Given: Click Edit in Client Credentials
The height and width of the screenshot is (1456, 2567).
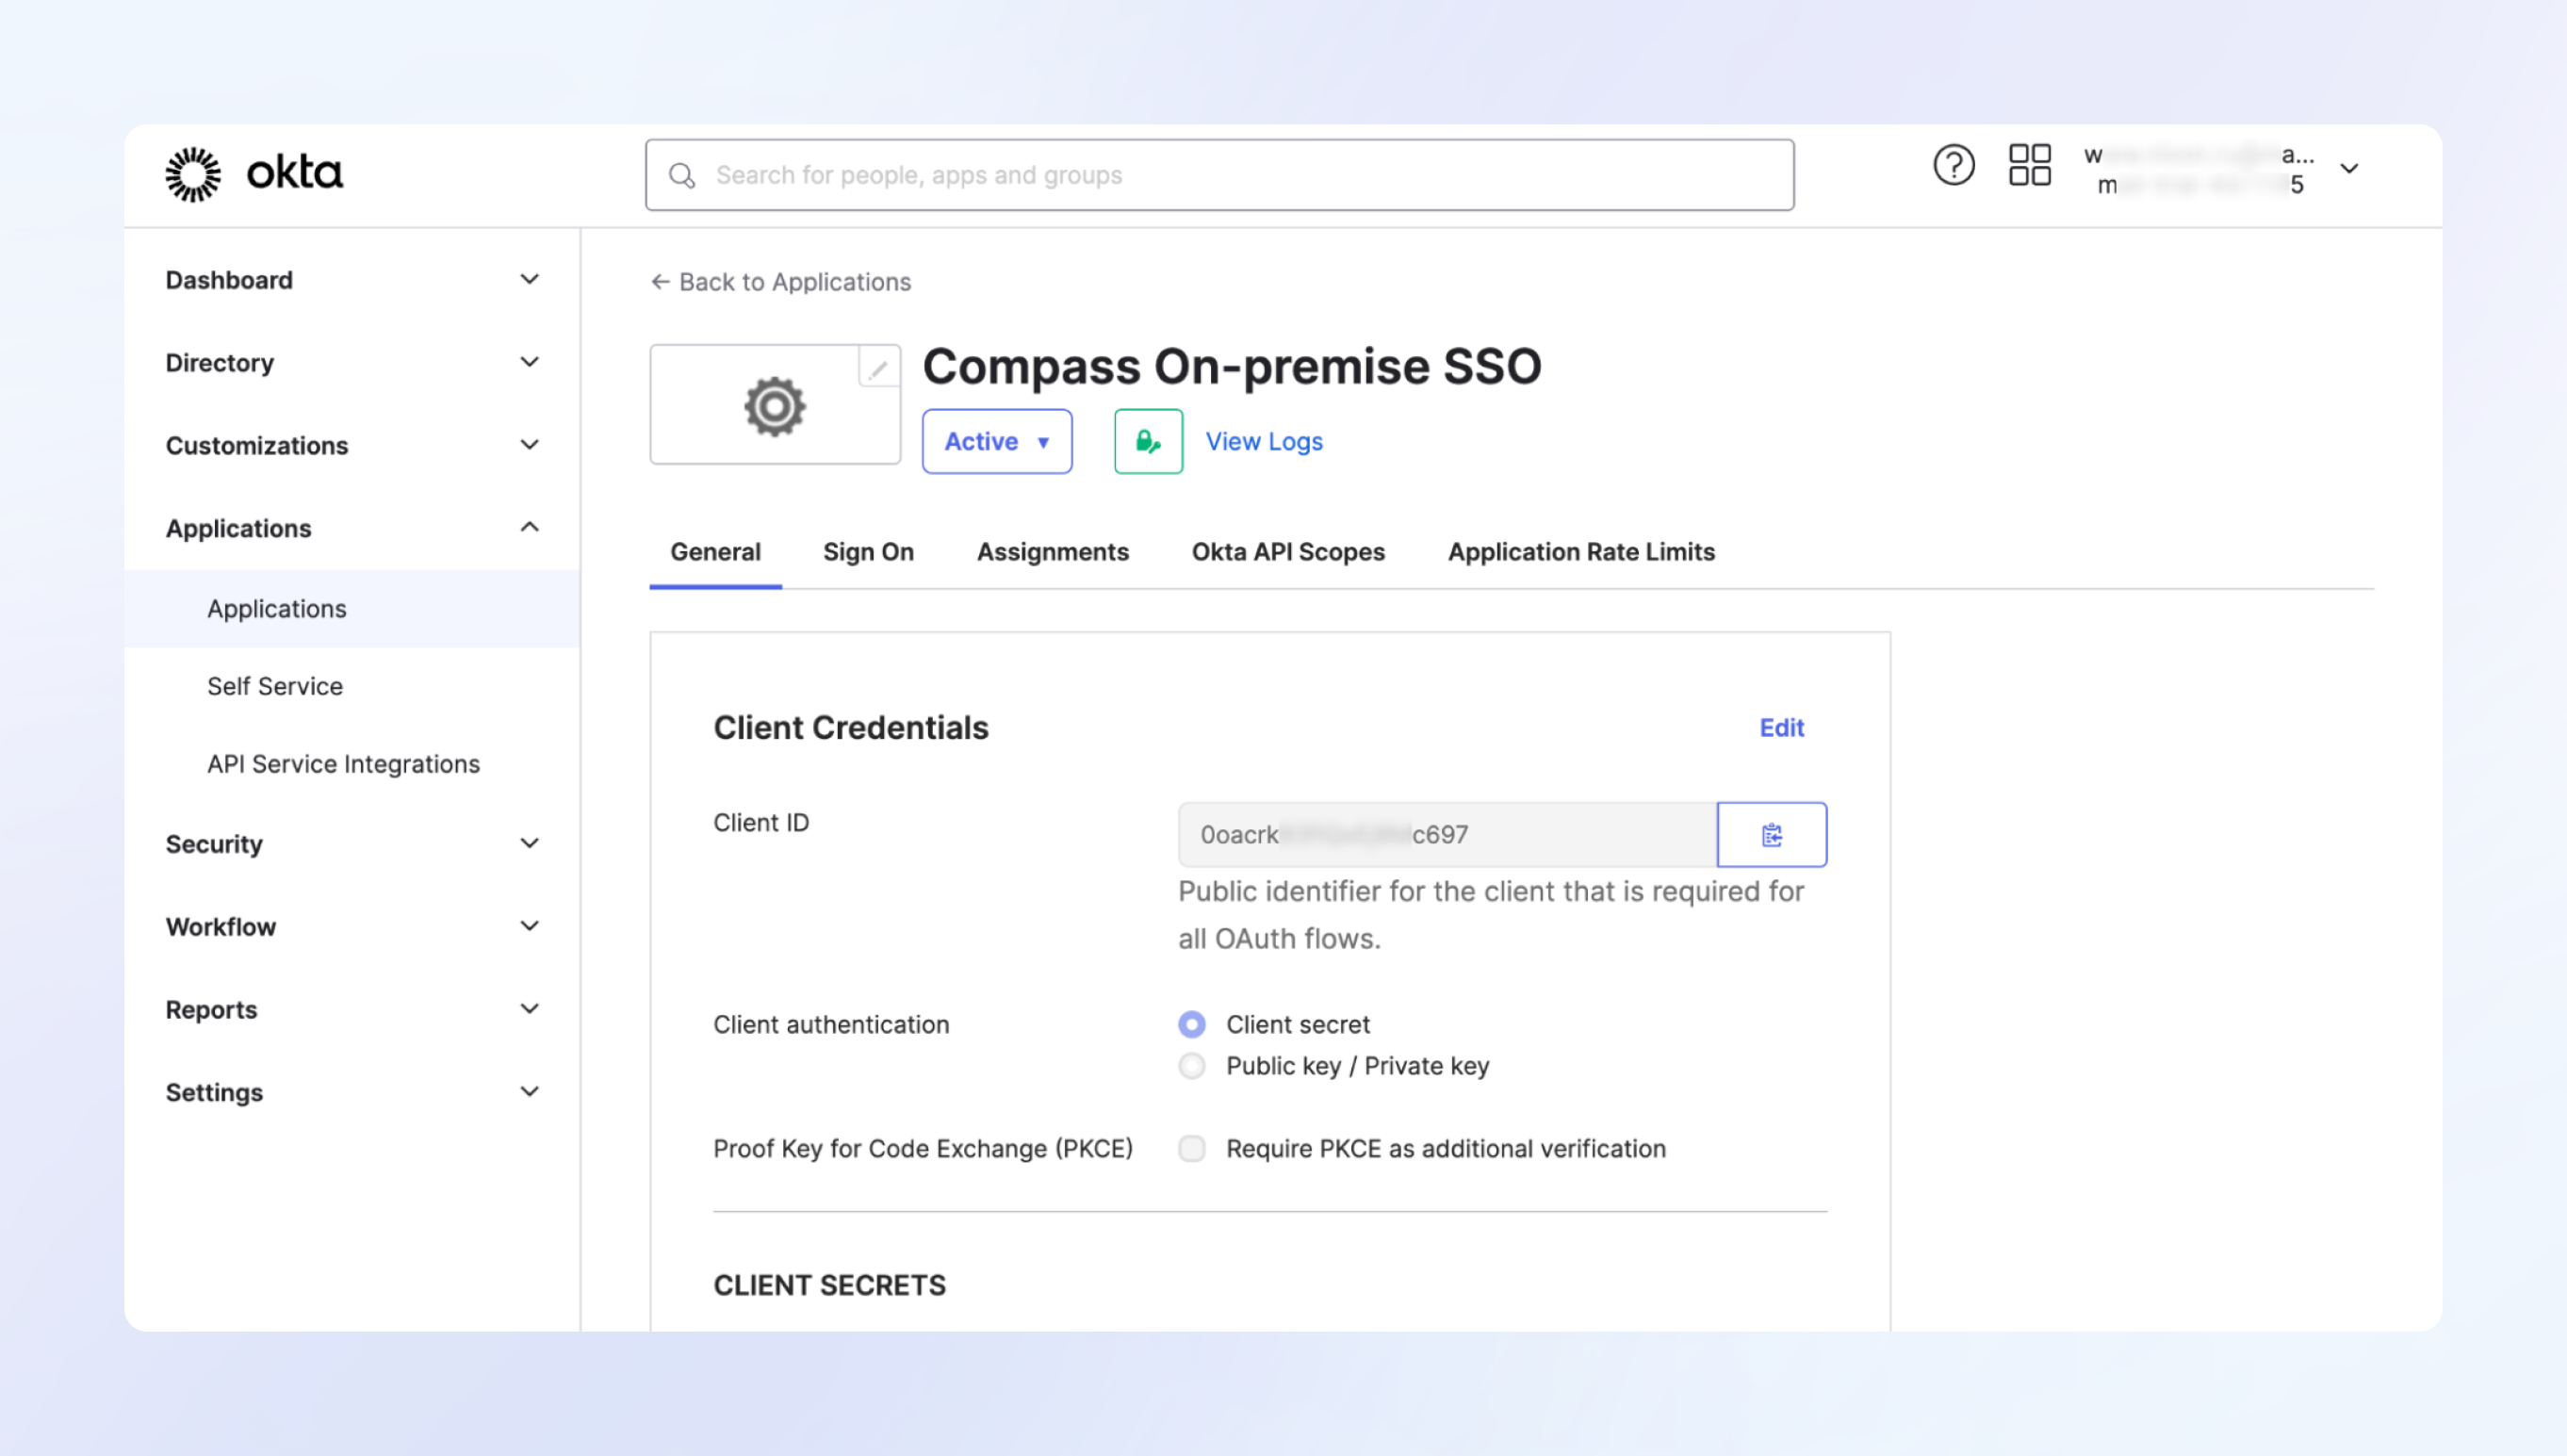Looking at the screenshot, I should point(1780,727).
